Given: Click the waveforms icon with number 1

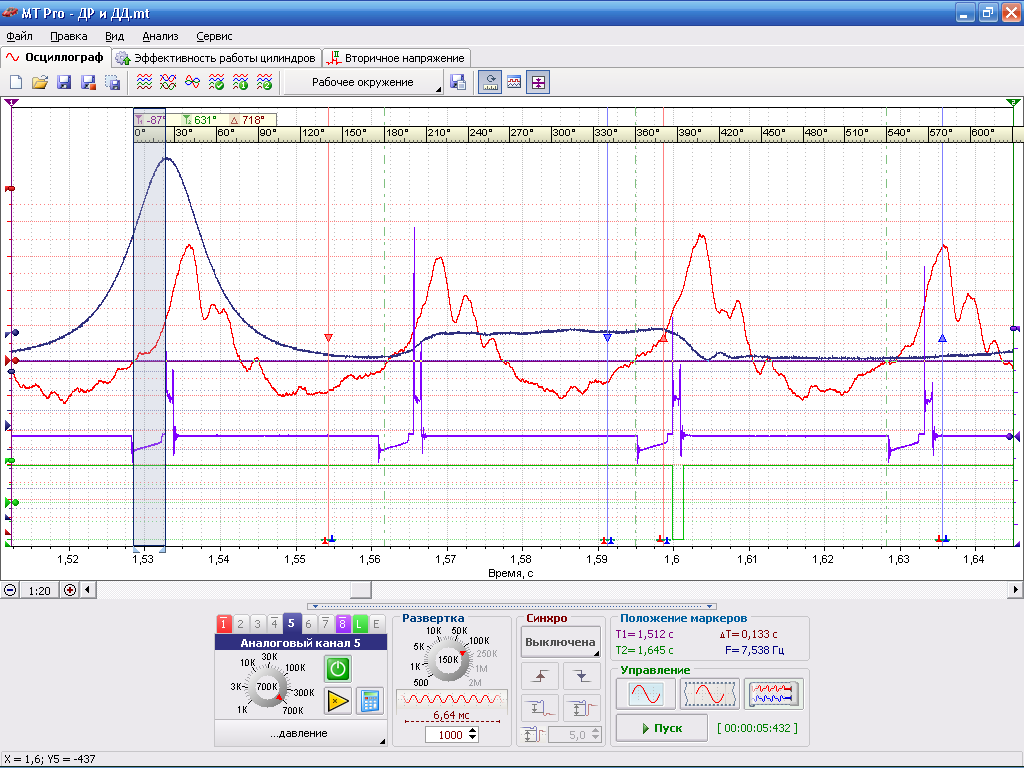Looking at the screenshot, I should pos(240,82).
